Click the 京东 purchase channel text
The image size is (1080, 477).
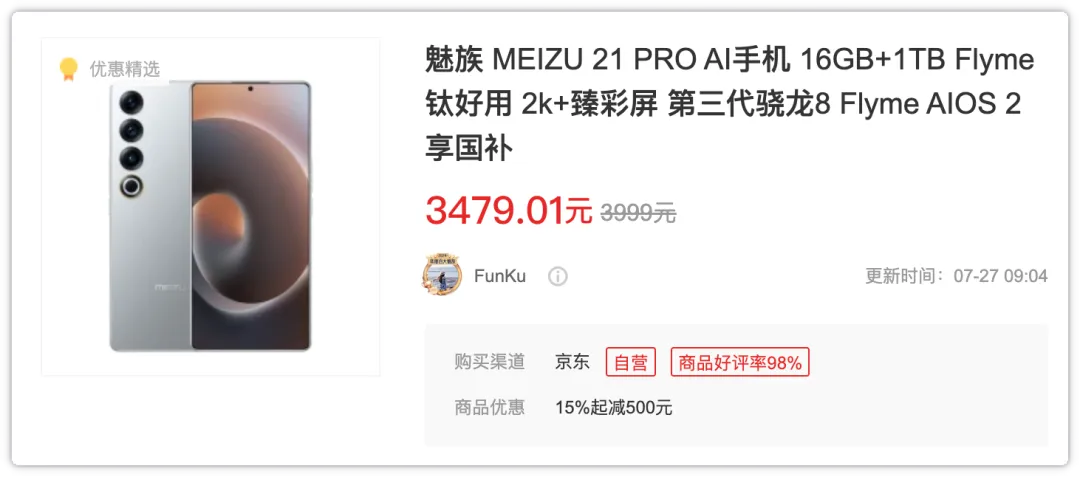click(x=572, y=362)
